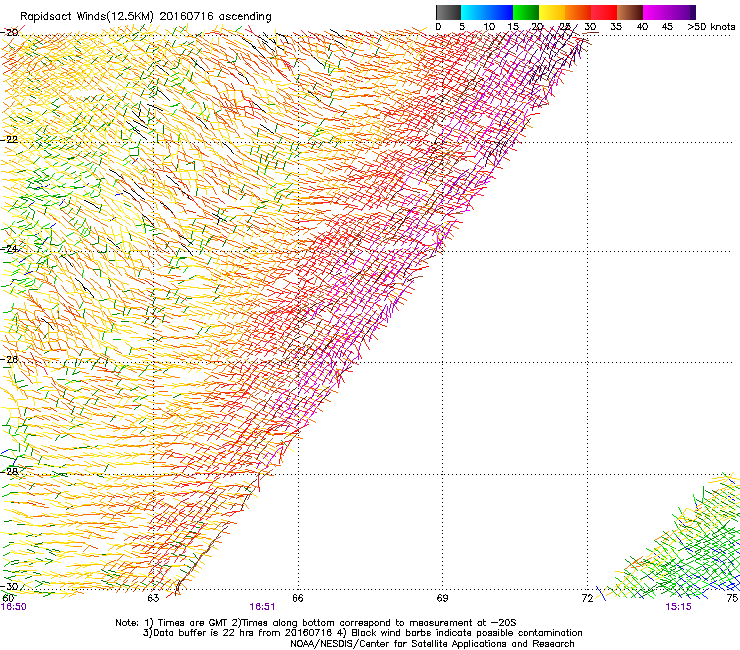740x650 pixels.
Task: Click the gray 0-5 knots color swatch
Action: coord(448,12)
